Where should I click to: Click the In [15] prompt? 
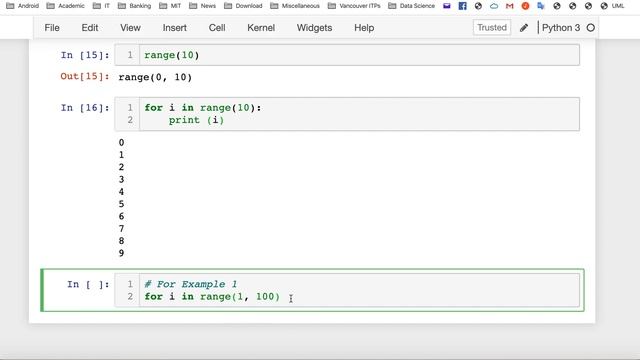(x=85, y=55)
